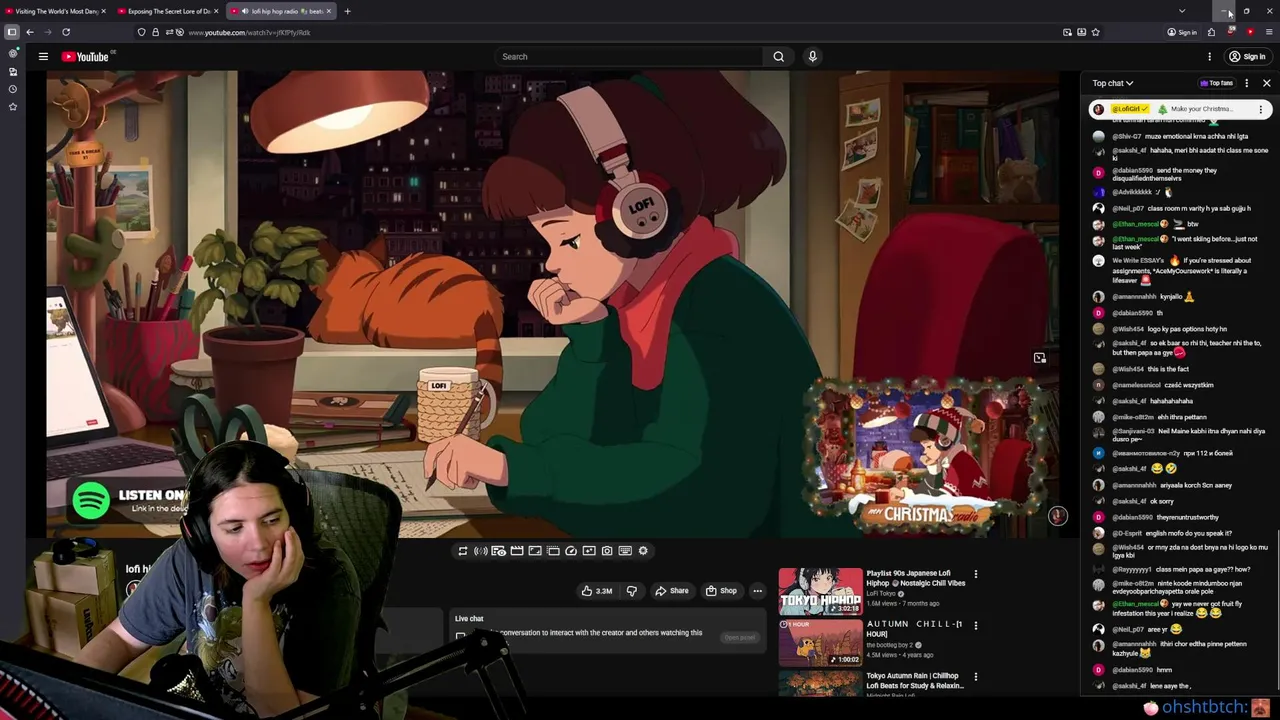
Task: Click the Open panel button in Live chat
Action: [x=740, y=637]
